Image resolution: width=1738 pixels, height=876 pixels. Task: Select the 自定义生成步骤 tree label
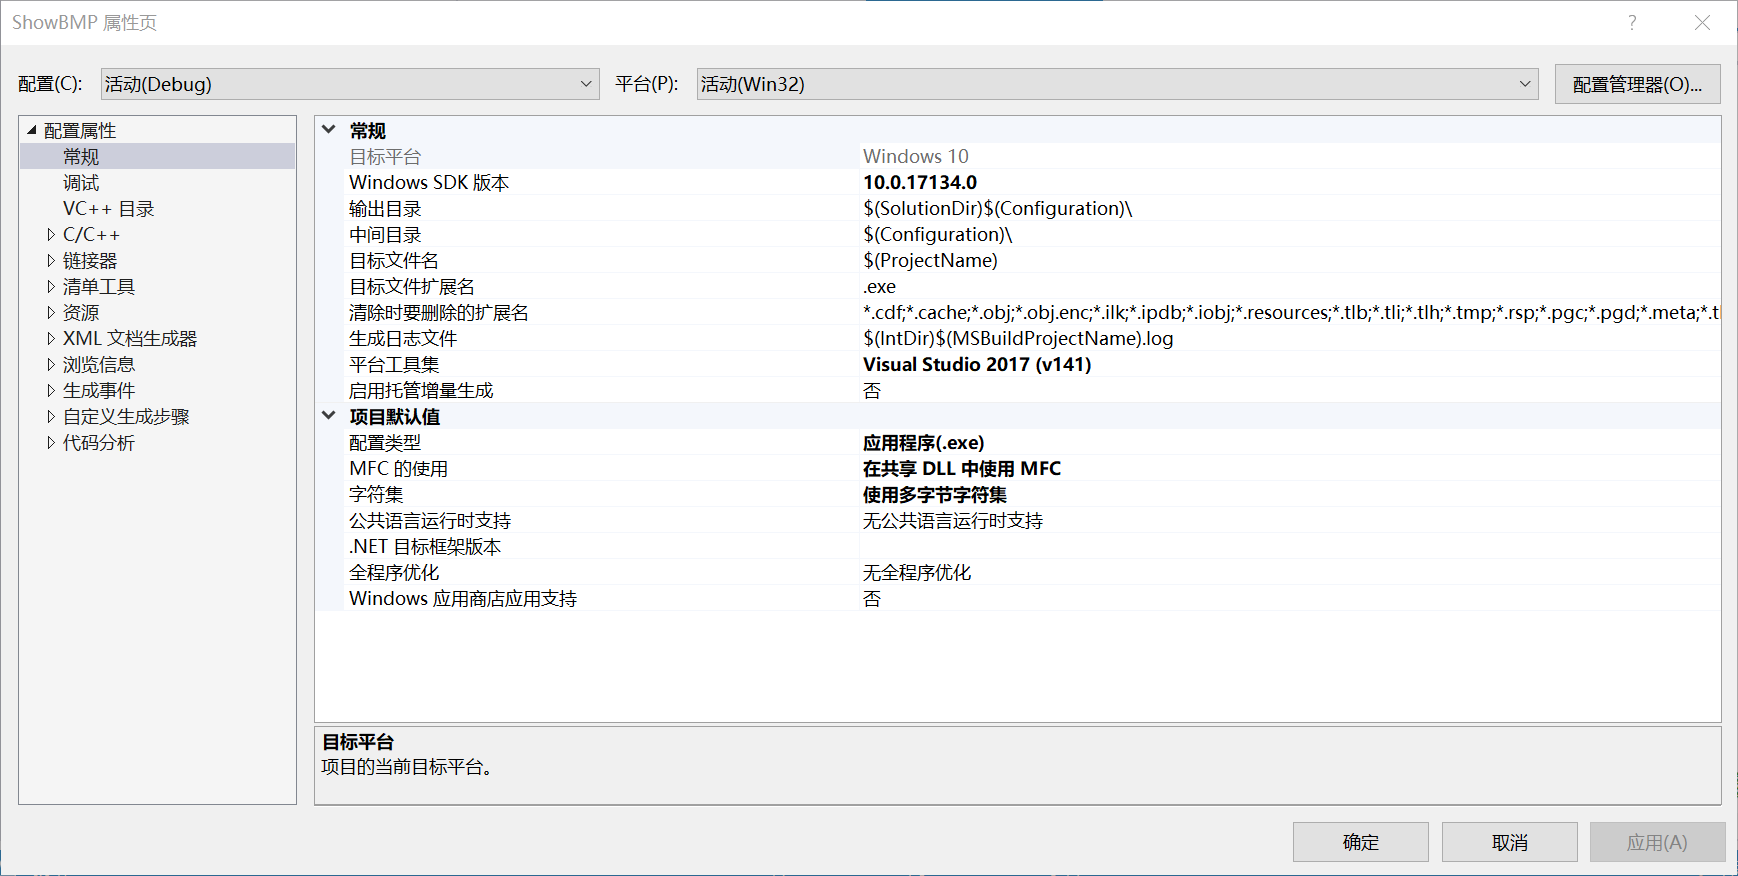click(126, 416)
